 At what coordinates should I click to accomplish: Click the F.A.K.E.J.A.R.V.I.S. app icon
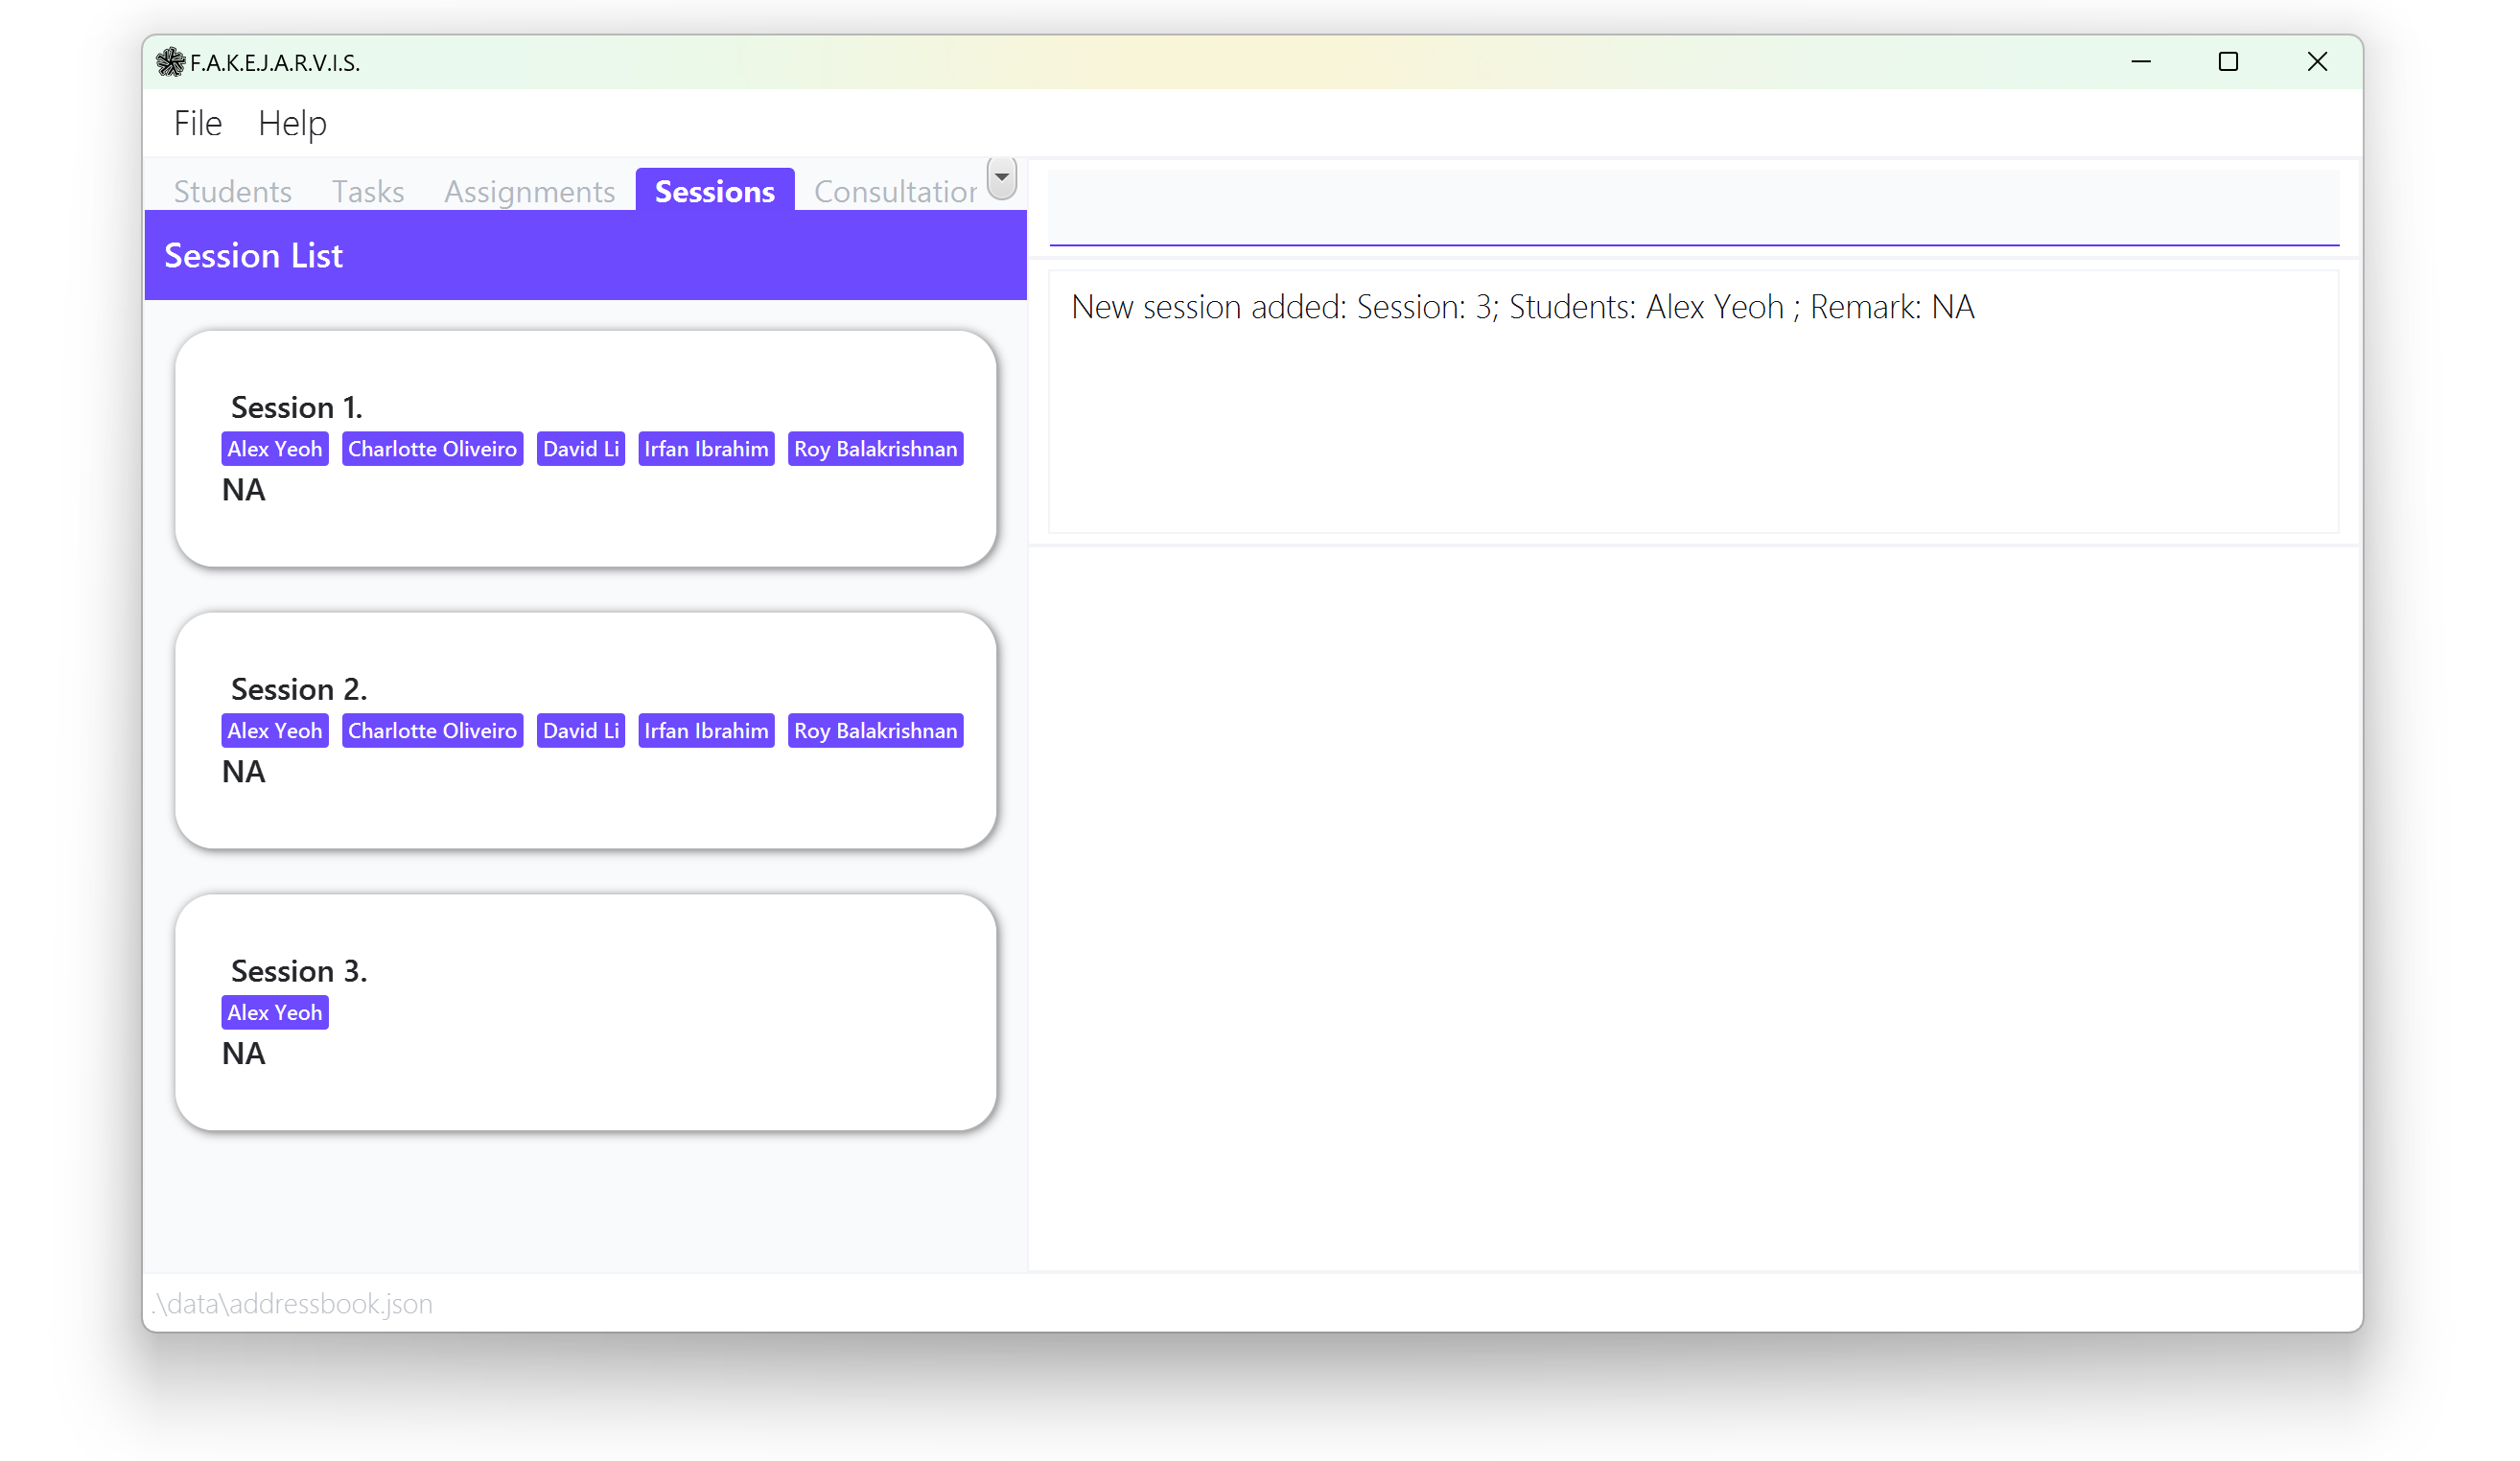coord(171,62)
